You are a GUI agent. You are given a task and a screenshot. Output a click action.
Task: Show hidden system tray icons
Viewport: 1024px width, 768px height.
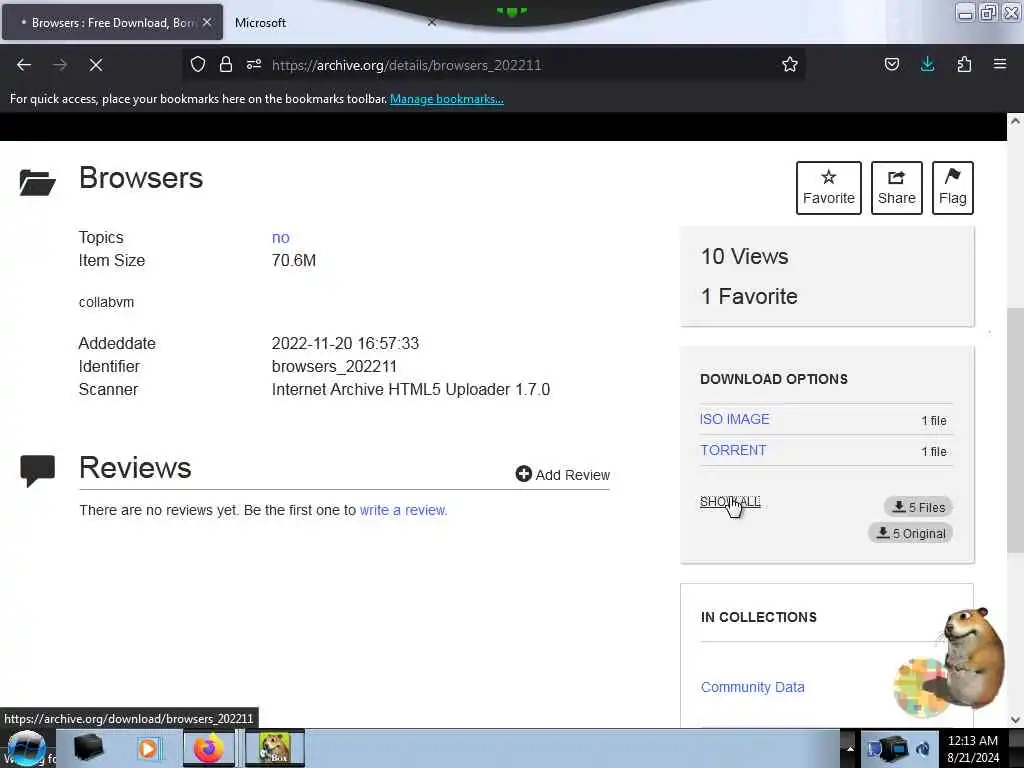tap(850, 749)
